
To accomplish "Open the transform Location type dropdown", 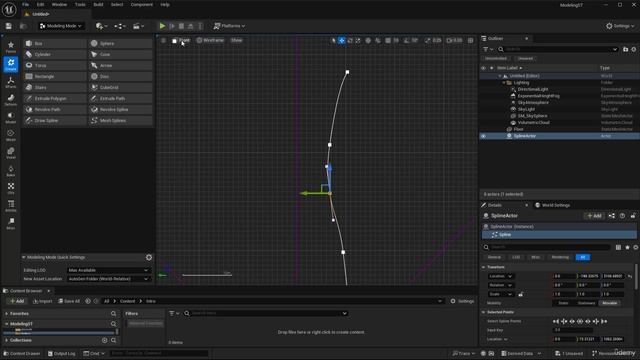I will [x=501, y=276].
